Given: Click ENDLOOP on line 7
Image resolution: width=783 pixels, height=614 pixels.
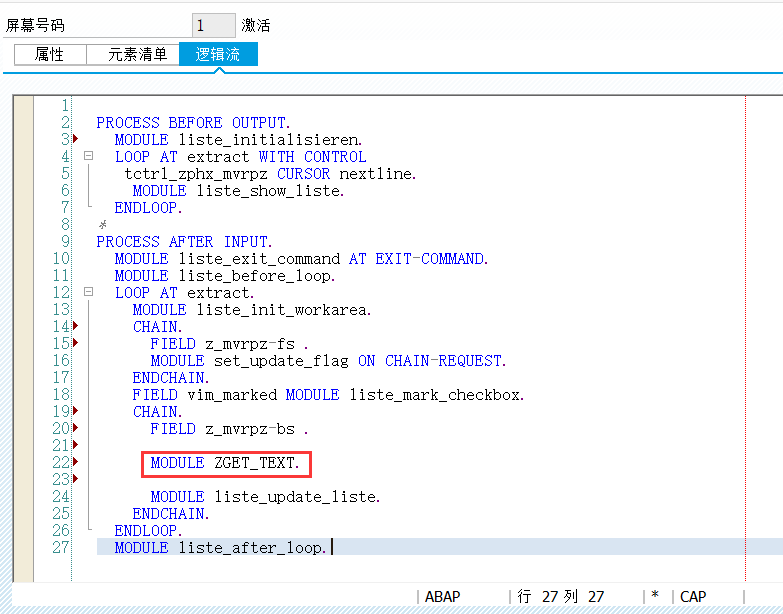Looking at the screenshot, I should [148, 208].
